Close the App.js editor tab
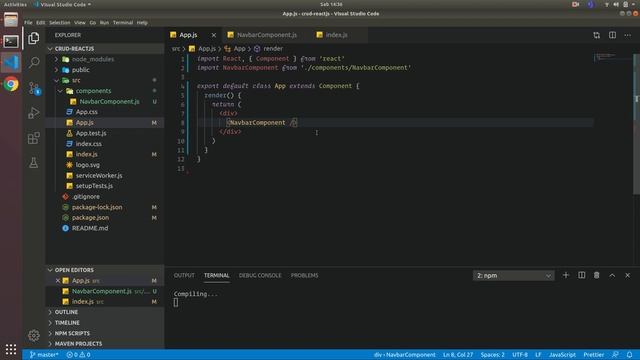The height and width of the screenshot is (360, 640). coord(213,35)
